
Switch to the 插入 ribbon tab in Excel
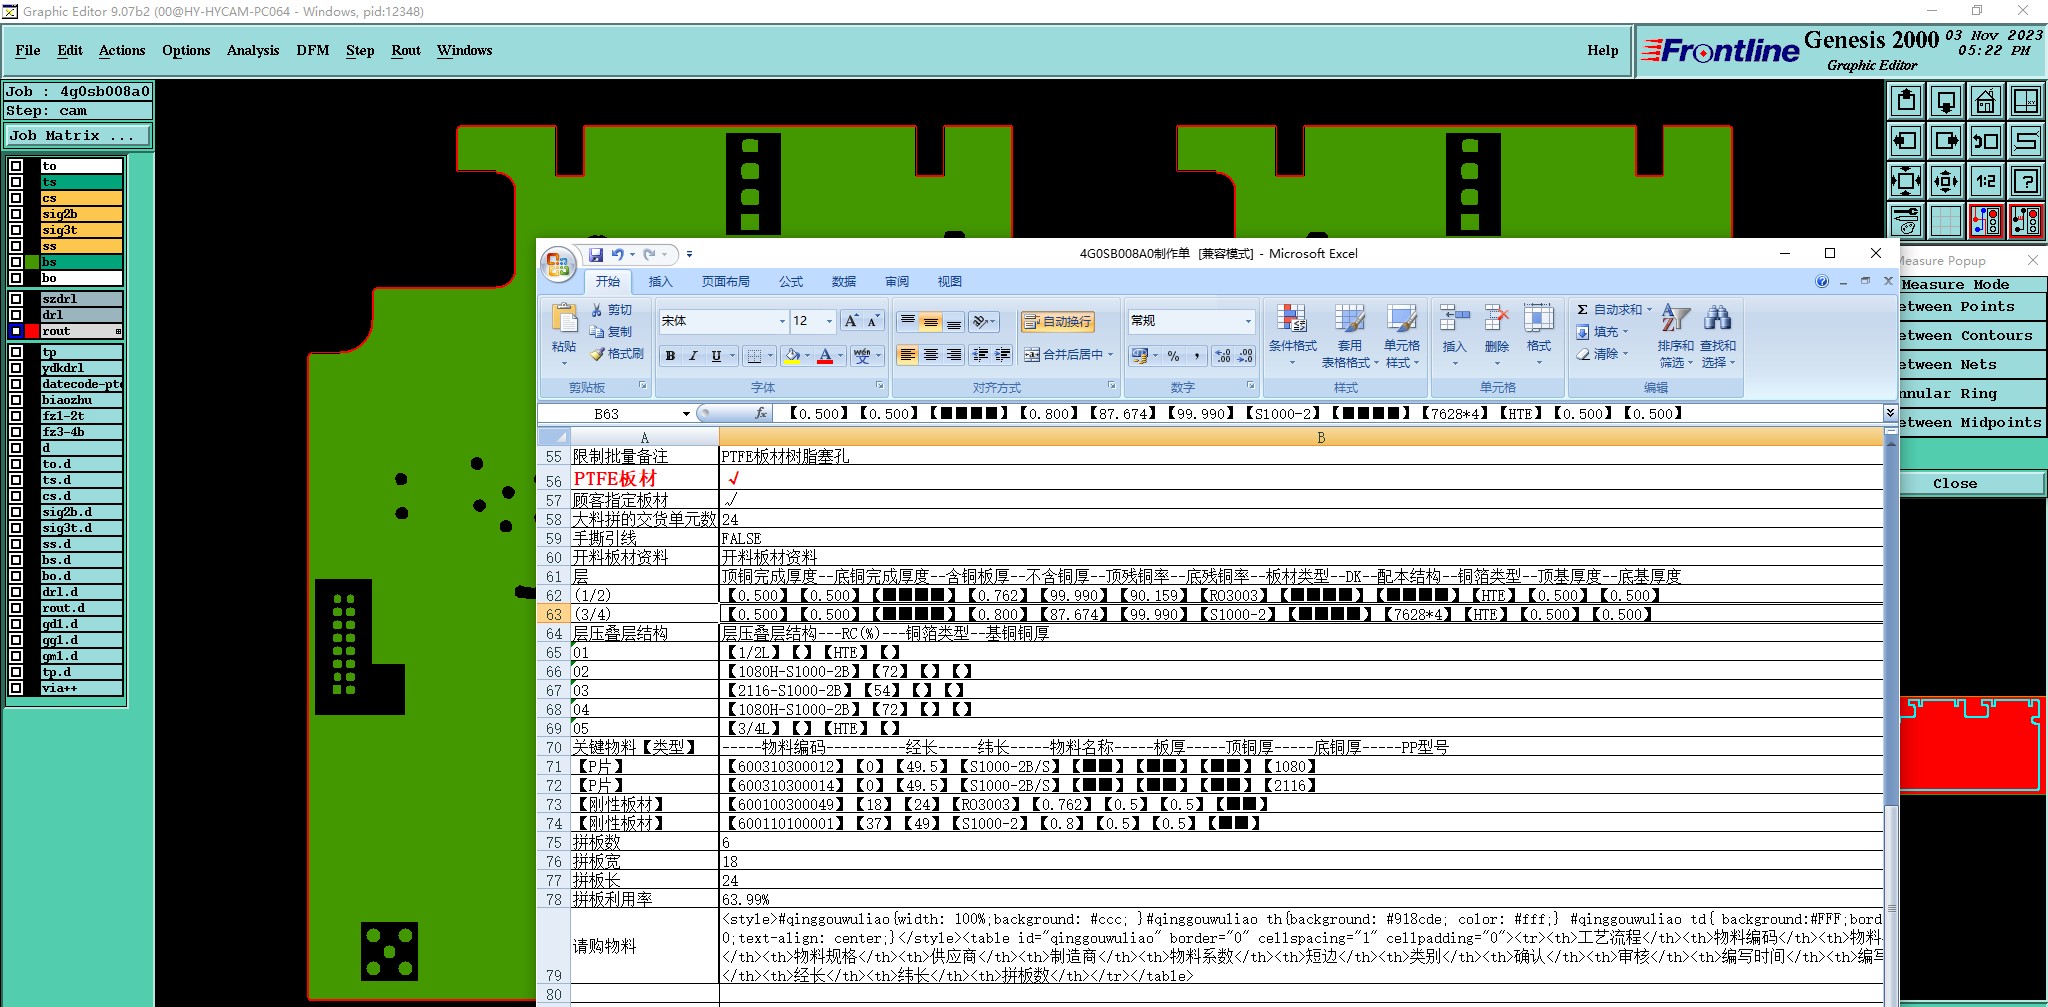(661, 282)
